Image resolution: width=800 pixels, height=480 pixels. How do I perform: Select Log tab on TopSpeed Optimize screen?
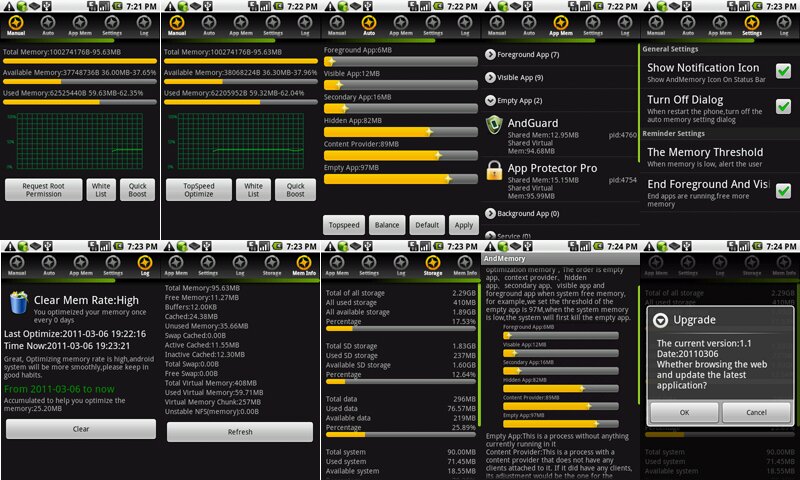[x=305, y=26]
